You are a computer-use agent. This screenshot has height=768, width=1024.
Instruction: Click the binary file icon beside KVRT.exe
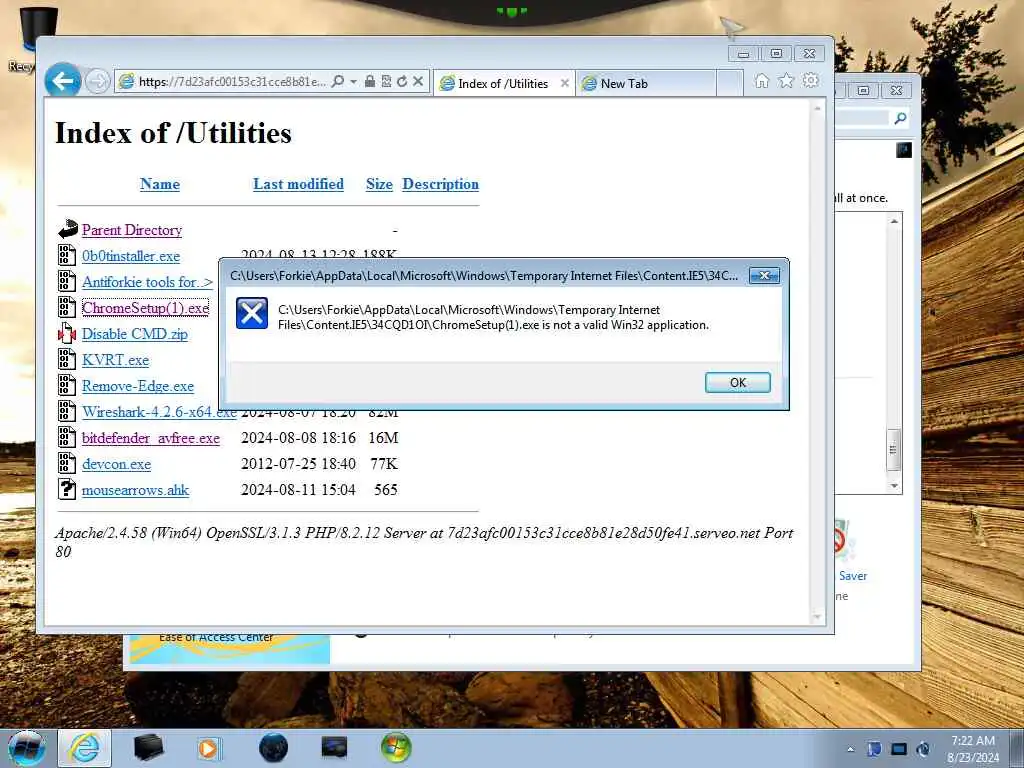click(x=67, y=359)
